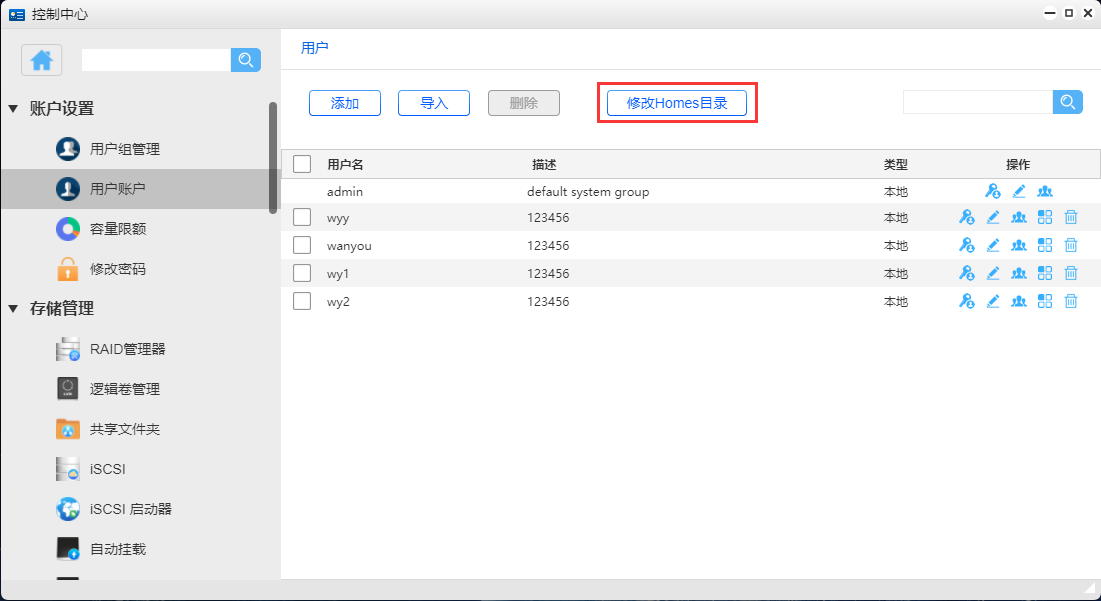Click the 删除 button

524,103
